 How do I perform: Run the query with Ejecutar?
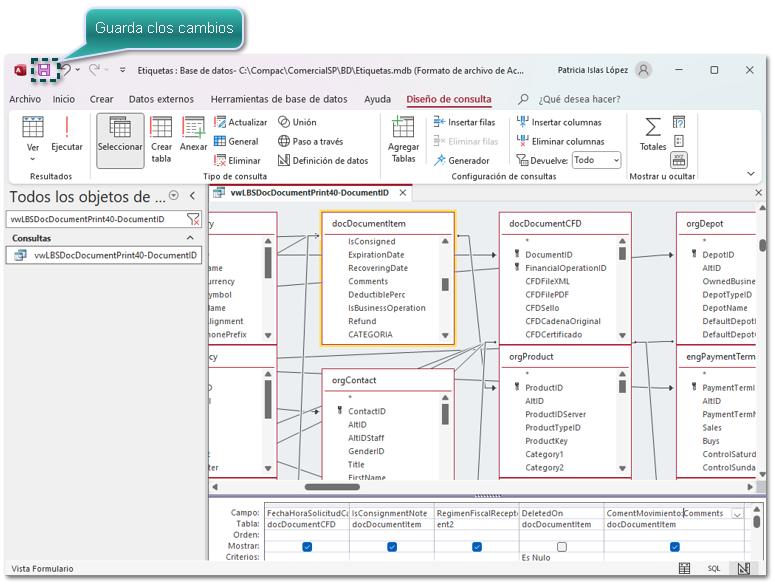tap(67, 135)
